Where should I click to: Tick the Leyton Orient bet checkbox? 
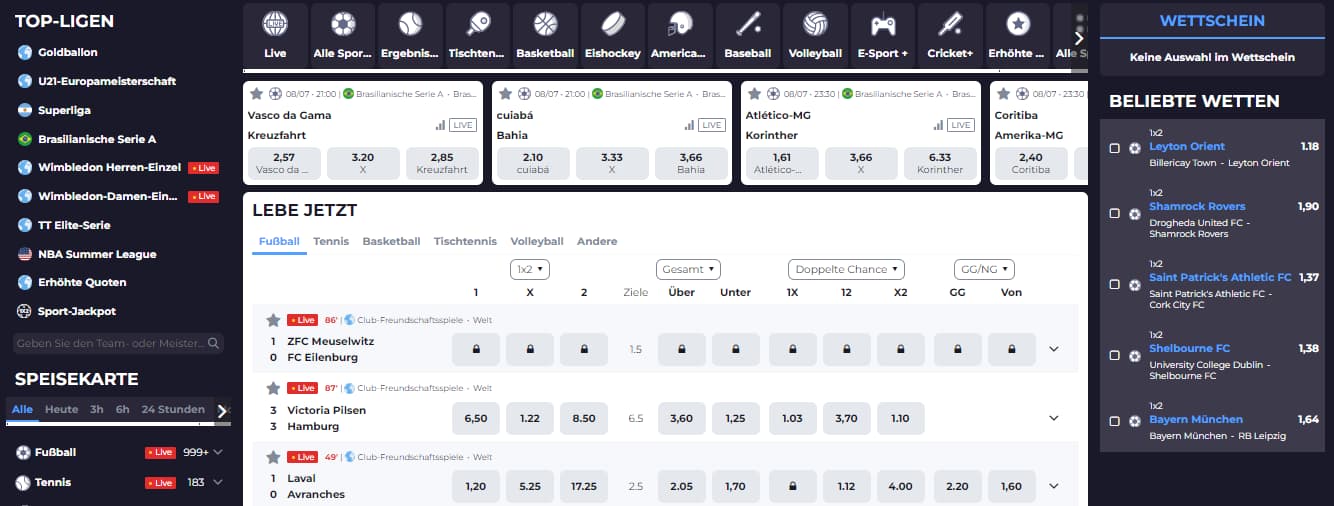1115,148
